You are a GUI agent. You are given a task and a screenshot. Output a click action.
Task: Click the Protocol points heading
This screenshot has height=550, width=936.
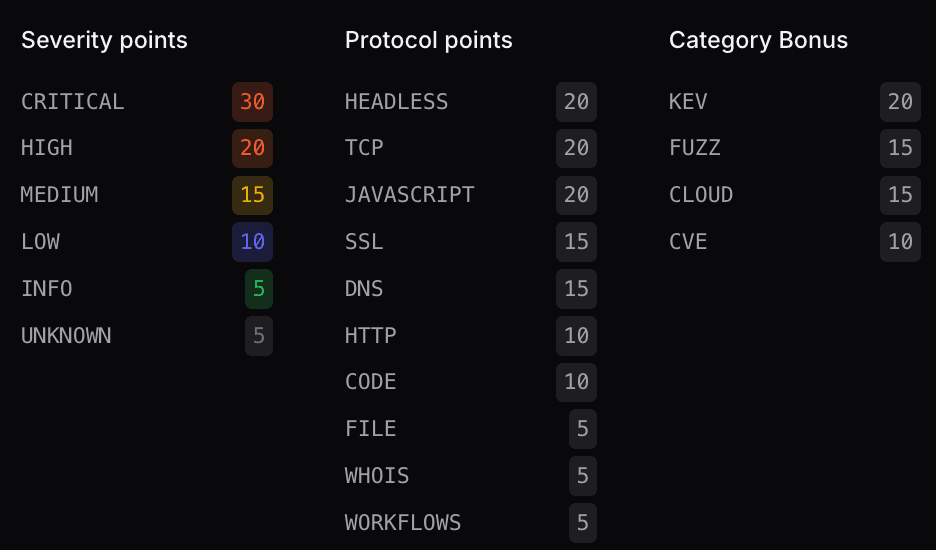click(428, 40)
